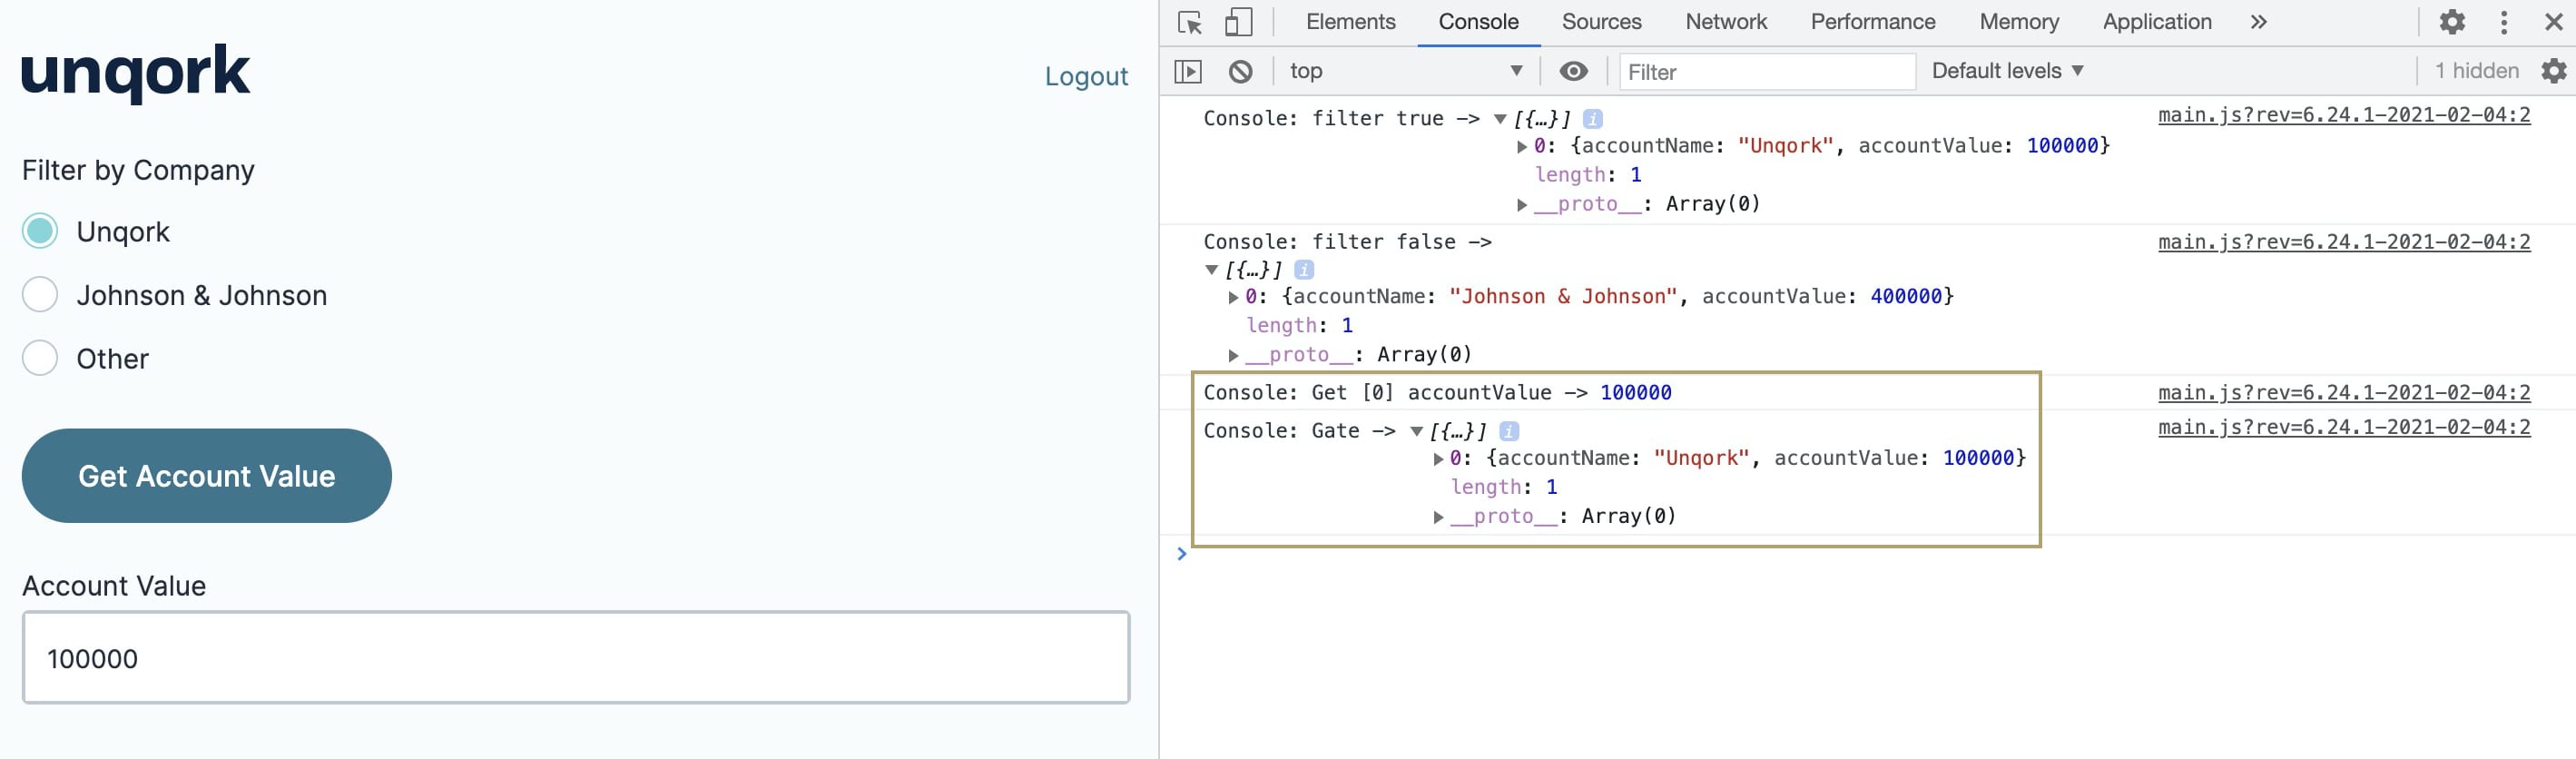Screen dimensions: 2576x759
Task: Click the Get Account Value button
Action: 207,476
